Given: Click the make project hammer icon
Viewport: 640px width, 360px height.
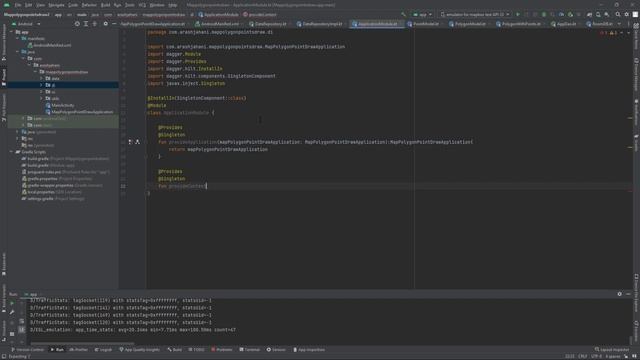Looking at the screenshot, I should tap(404, 15).
